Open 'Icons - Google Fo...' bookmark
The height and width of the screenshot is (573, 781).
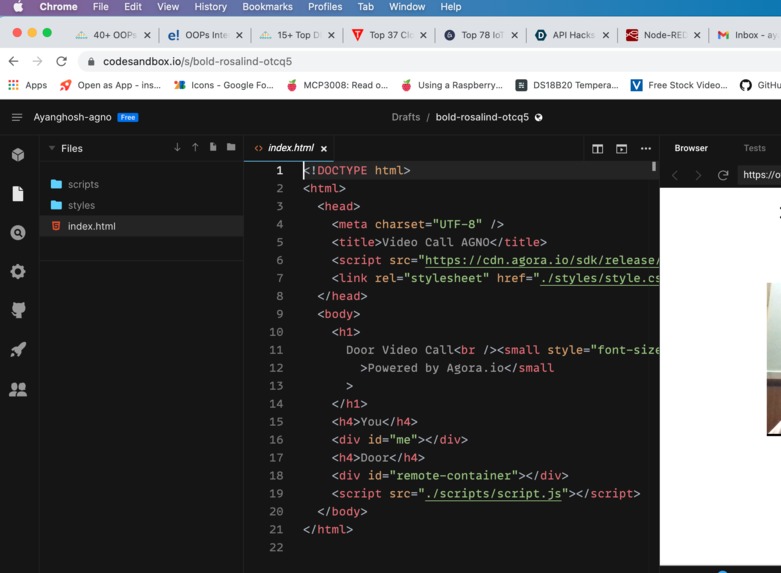click(224, 85)
